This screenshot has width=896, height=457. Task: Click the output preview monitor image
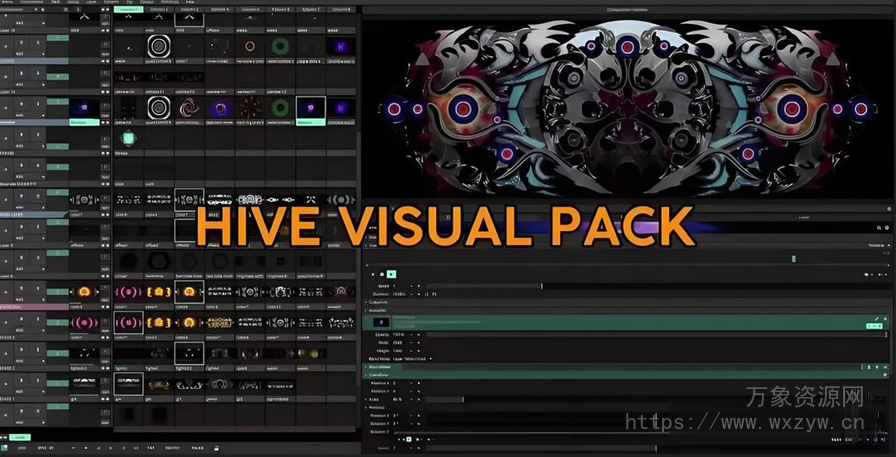tap(627, 109)
